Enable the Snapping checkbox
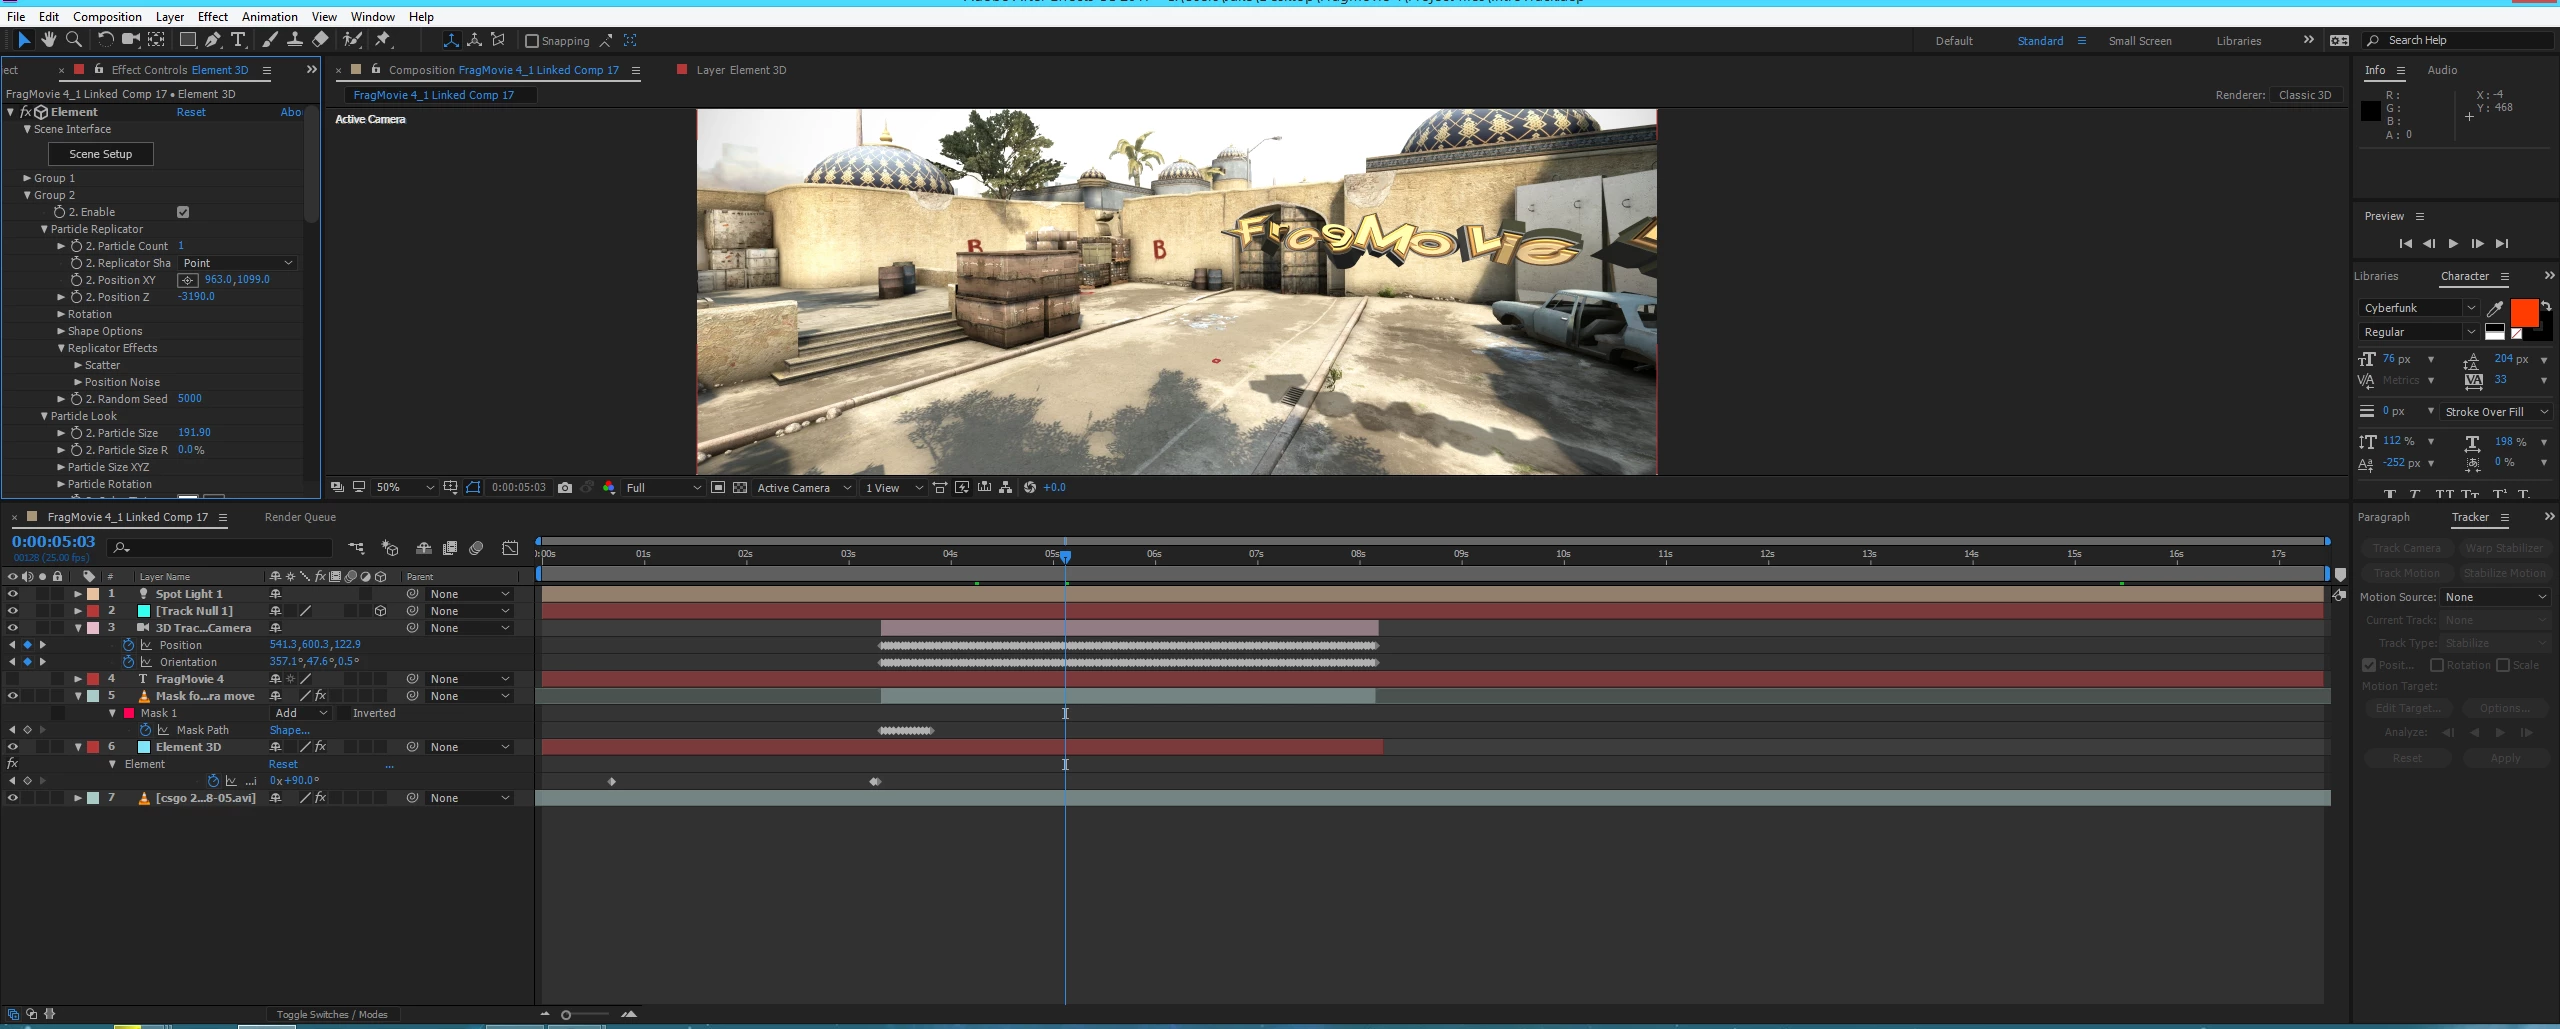Viewport: 2560px width, 1029px height. [x=532, y=41]
